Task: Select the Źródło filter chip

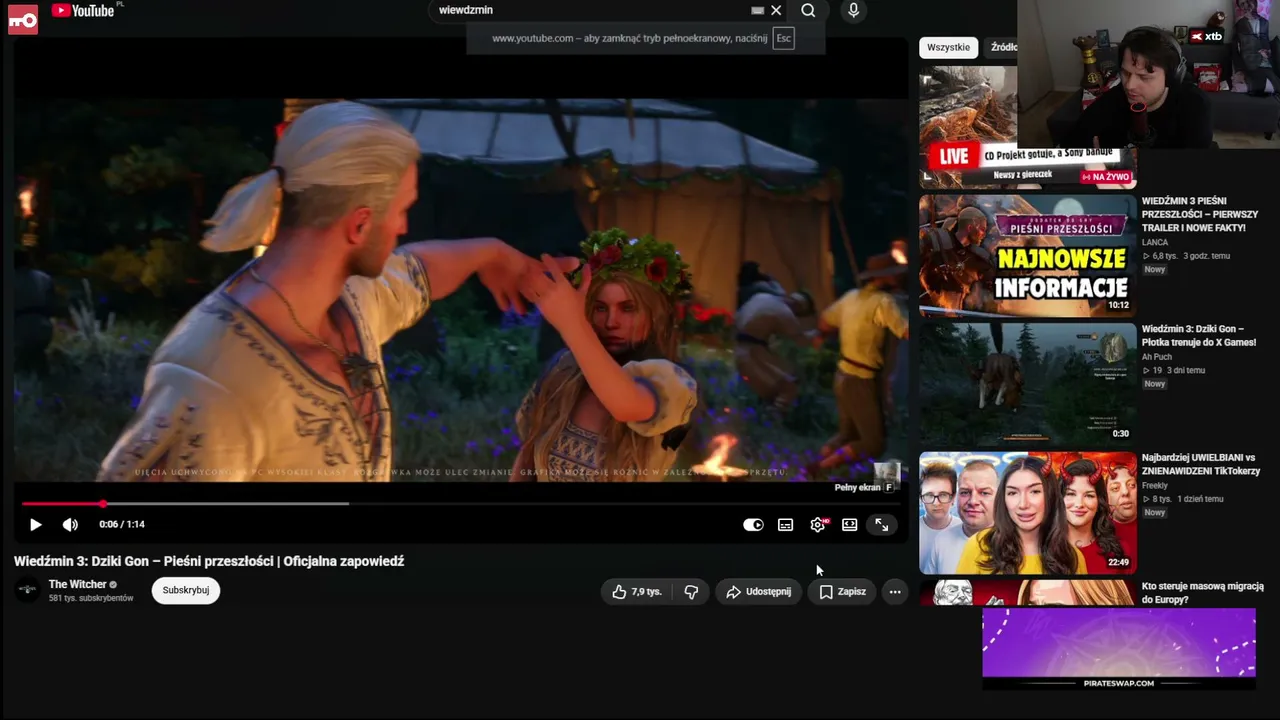Action: (1003, 47)
